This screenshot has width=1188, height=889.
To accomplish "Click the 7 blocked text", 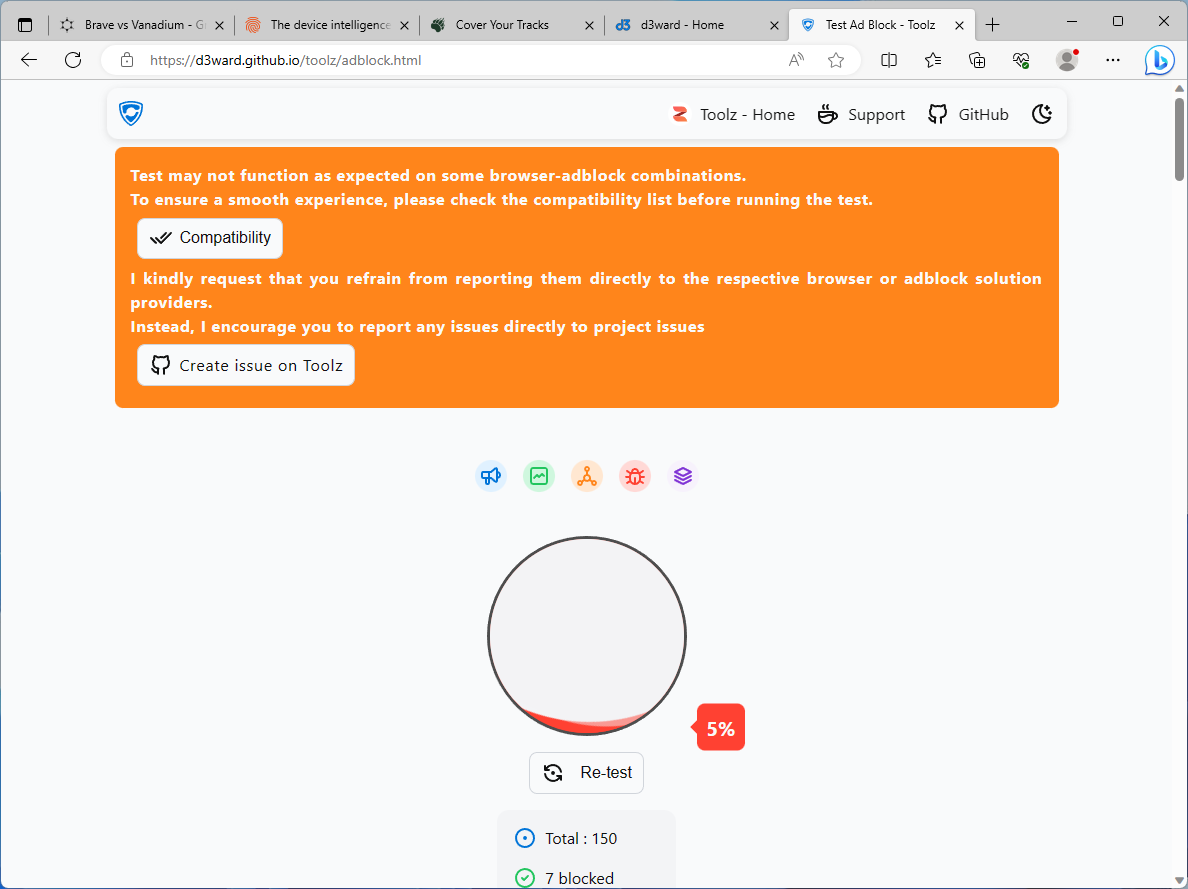I will pyautogui.click(x=580, y=878).
